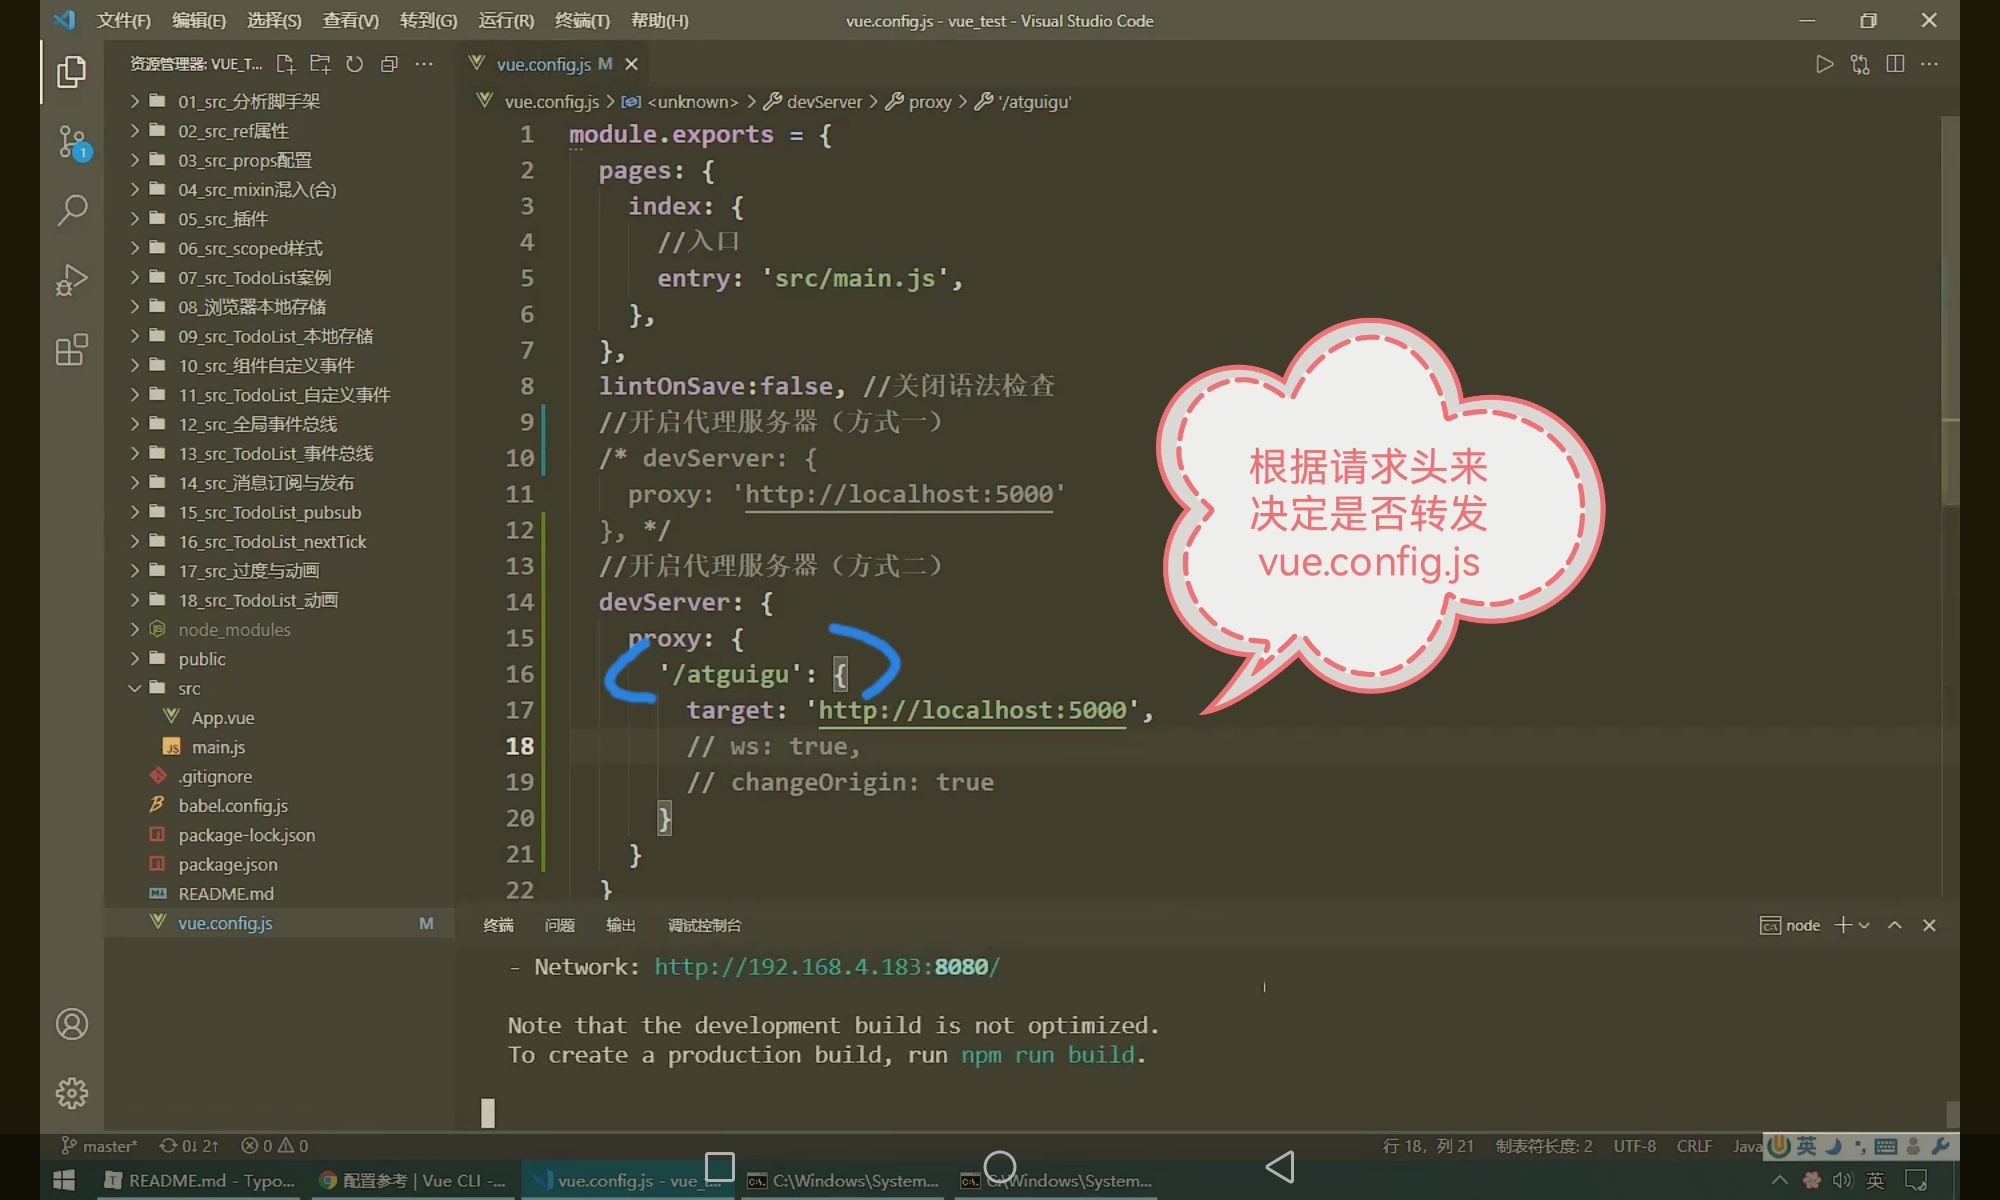Refresh the file explorer
Screen dimensions: 2000x1200
click(x=354, y=64)
